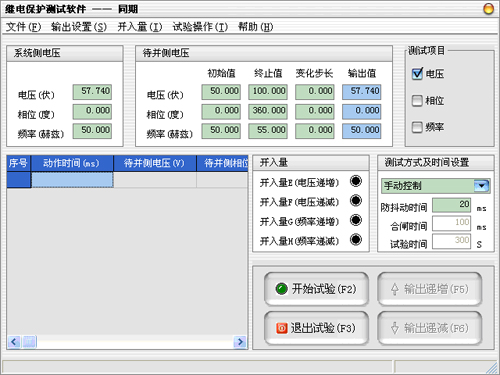Click 开入量G (频率递增) indicator
The height and width of the screenshot is (375, 500).
tap(356, 220)
